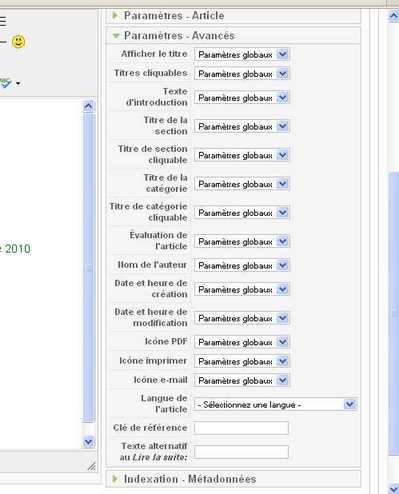Screen dimensions: 399x494
Task: Open the Langue de l'article language selector
Action: tap(276, 404)
